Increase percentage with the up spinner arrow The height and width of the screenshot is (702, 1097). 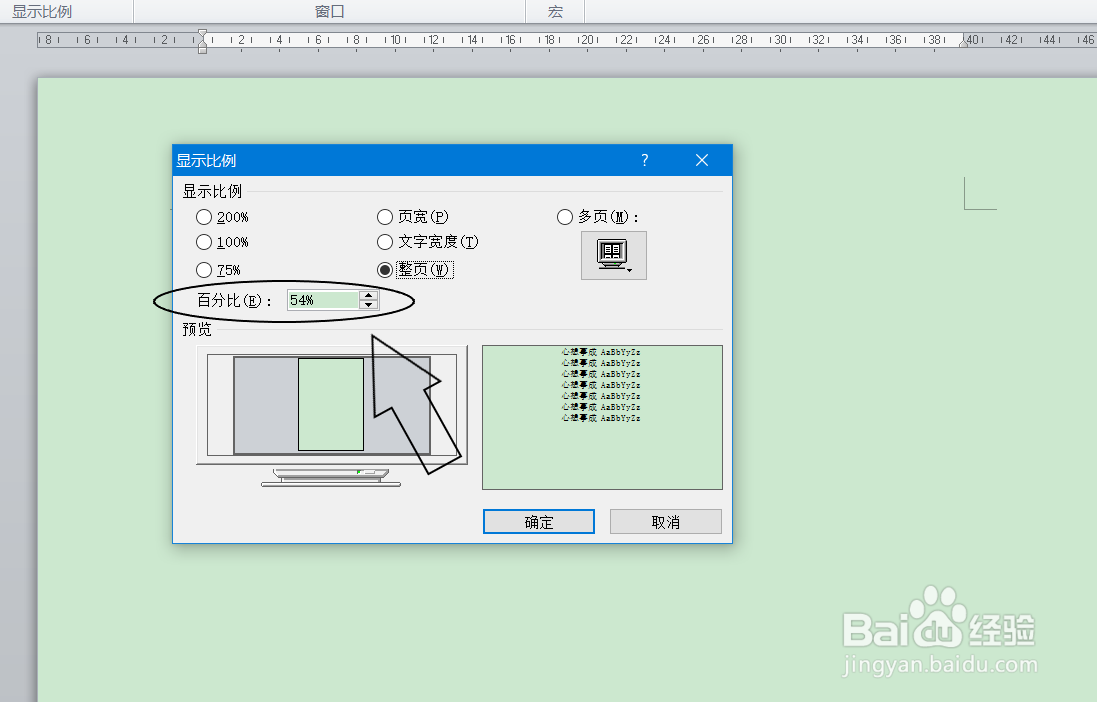click(369, 295)
